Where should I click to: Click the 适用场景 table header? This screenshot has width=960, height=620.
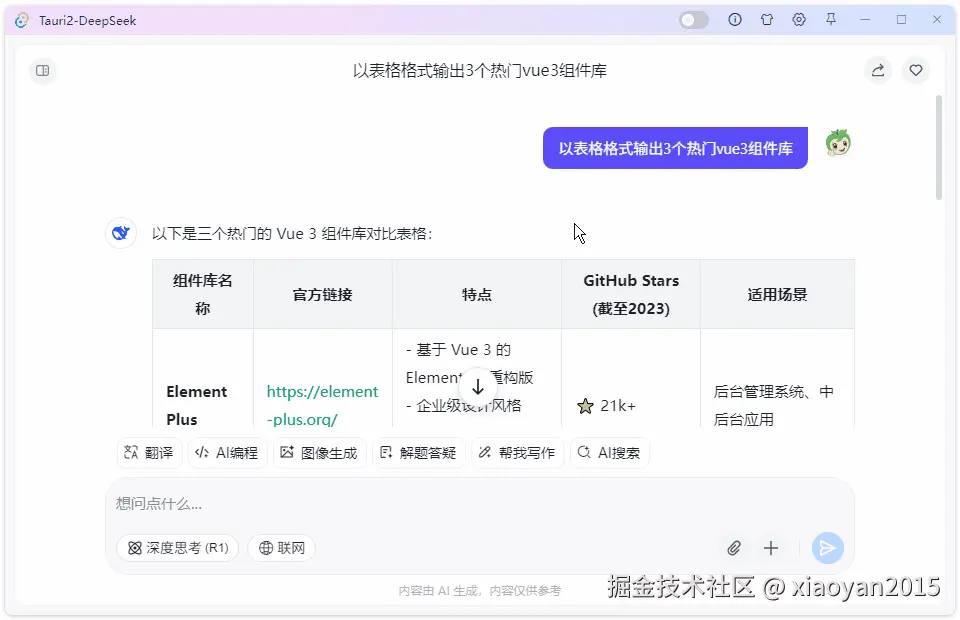[777, 294]
